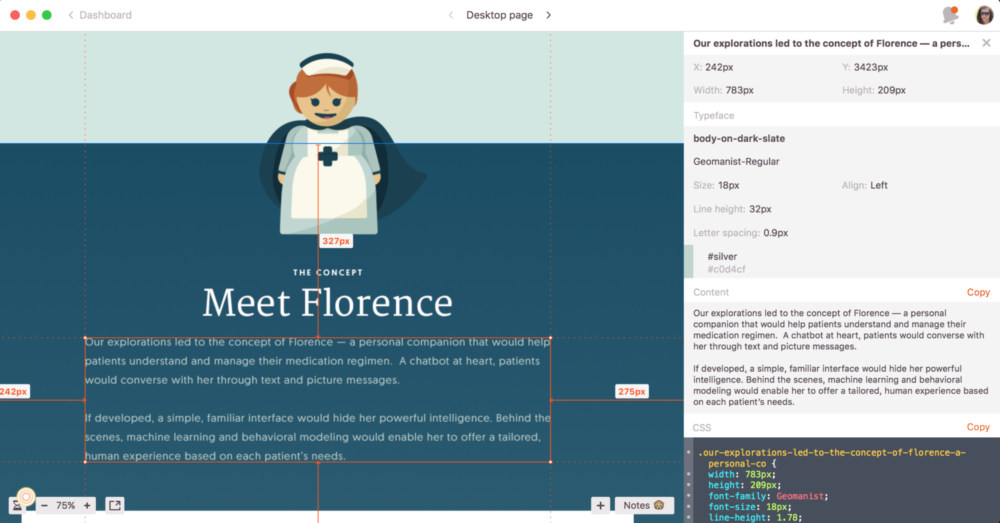Image resolution: width=1000 pixels, height=523 pixels.
Task: Click the 75% zoom level
Action: [65, 505]
